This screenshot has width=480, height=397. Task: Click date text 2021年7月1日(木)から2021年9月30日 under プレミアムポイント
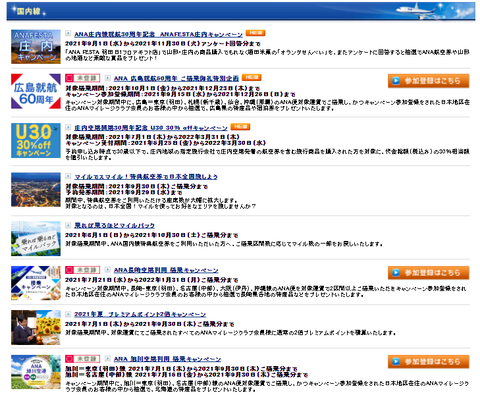pyautogui.click(x=149, y=324)
